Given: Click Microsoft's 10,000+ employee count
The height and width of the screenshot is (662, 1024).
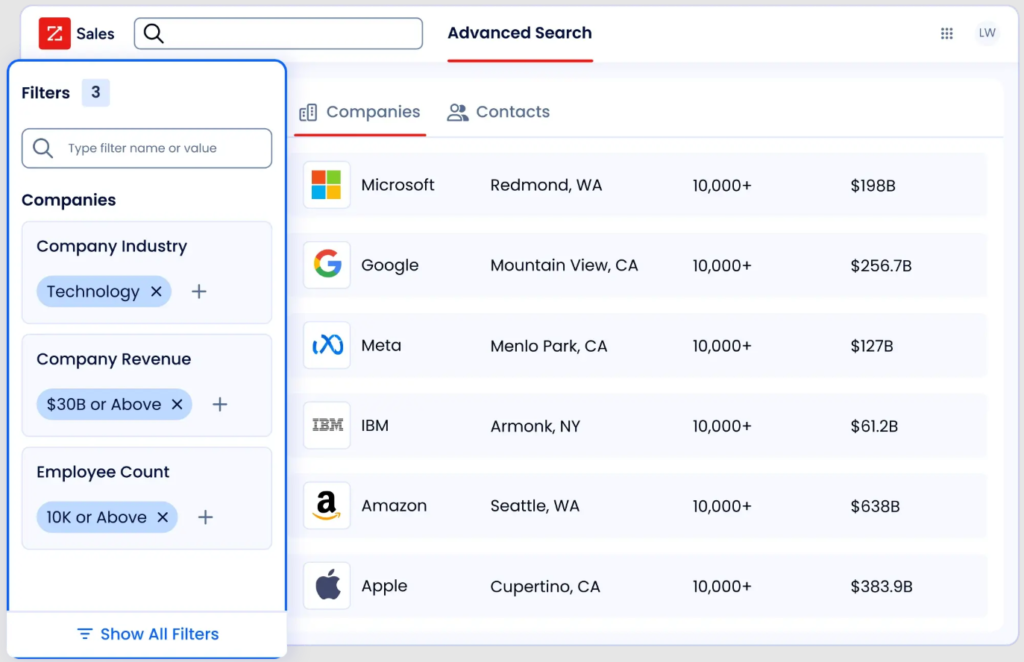Looking at the screenshot, I should coord(722,185).
